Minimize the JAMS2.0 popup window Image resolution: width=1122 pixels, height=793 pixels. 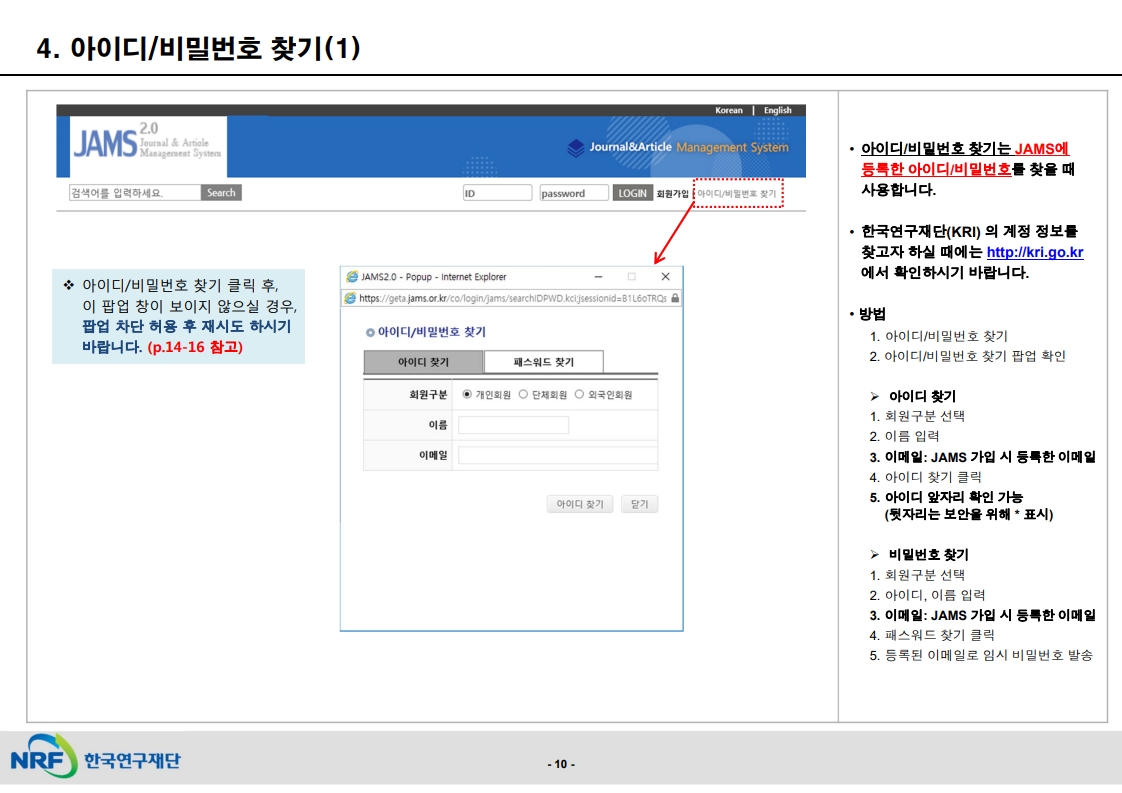598,276
